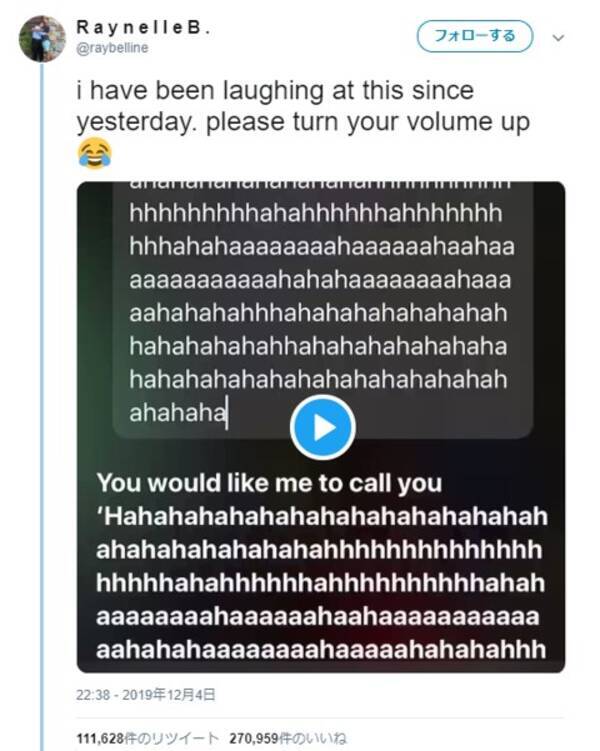Click the typed 'ahahaha' text field in the video

click(x=178, y=413)
